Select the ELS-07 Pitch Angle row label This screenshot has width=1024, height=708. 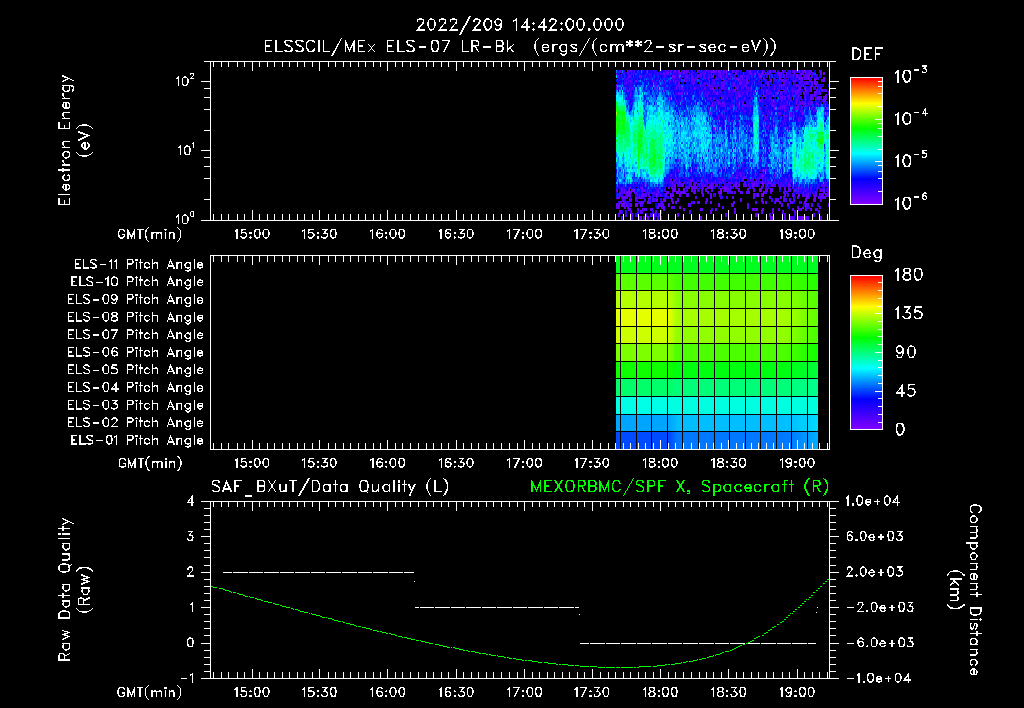[135, 335]
